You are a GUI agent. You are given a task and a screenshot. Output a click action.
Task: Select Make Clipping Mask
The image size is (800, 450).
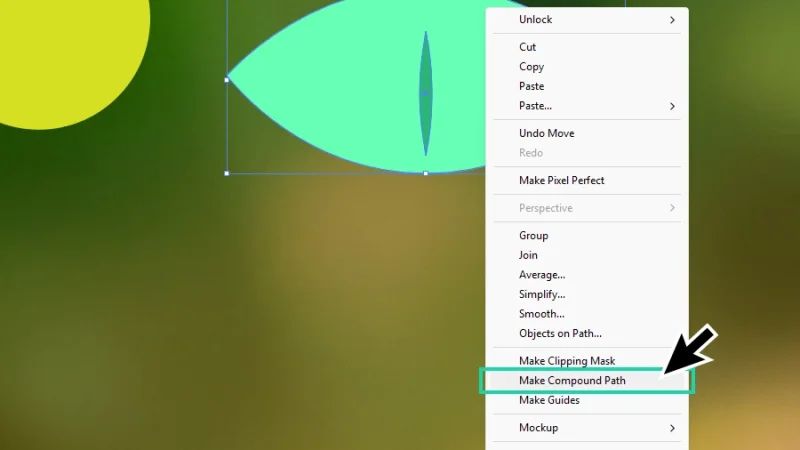click(566, 361)
